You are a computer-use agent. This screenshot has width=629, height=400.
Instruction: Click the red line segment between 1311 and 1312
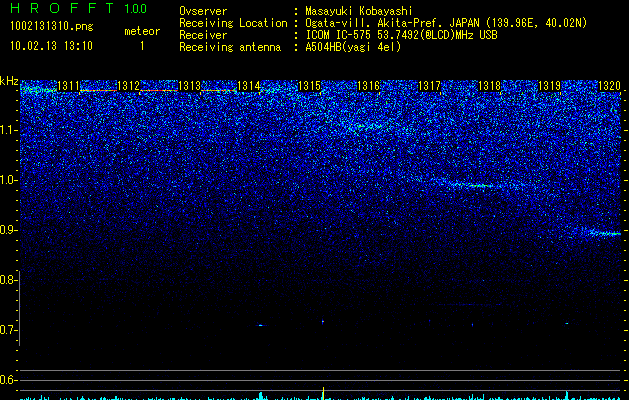(98, 91)
